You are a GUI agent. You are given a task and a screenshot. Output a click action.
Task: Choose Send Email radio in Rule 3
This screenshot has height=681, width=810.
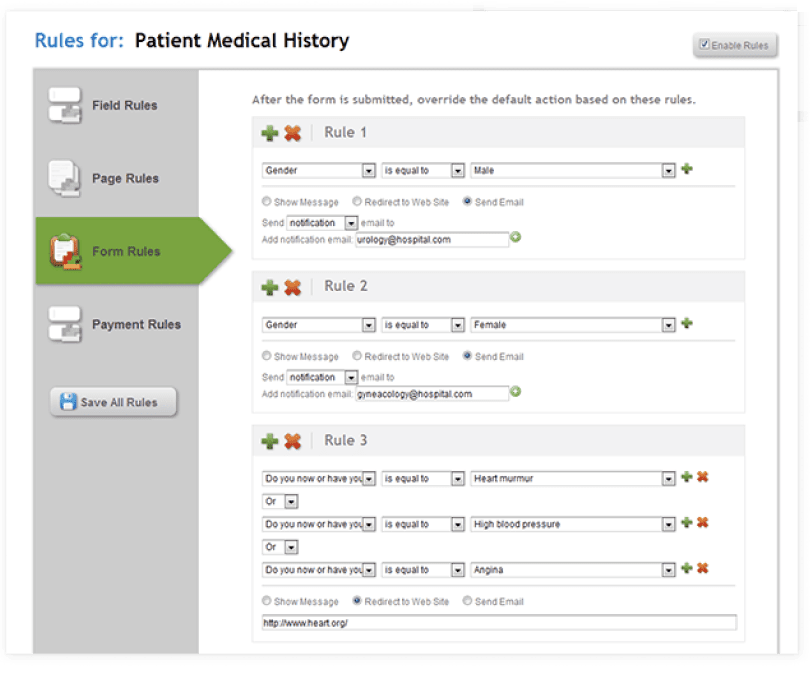pyautogui.click(x=467, y=600)
